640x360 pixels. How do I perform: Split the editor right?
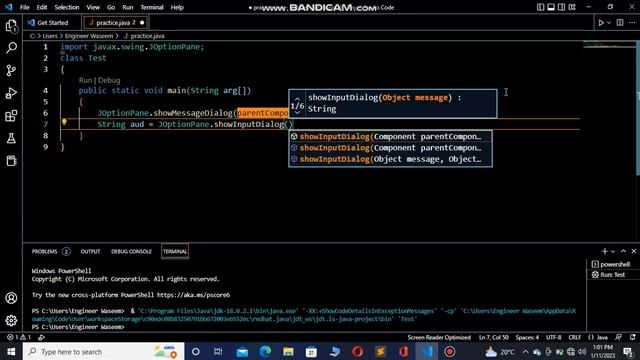coord(620,23)
